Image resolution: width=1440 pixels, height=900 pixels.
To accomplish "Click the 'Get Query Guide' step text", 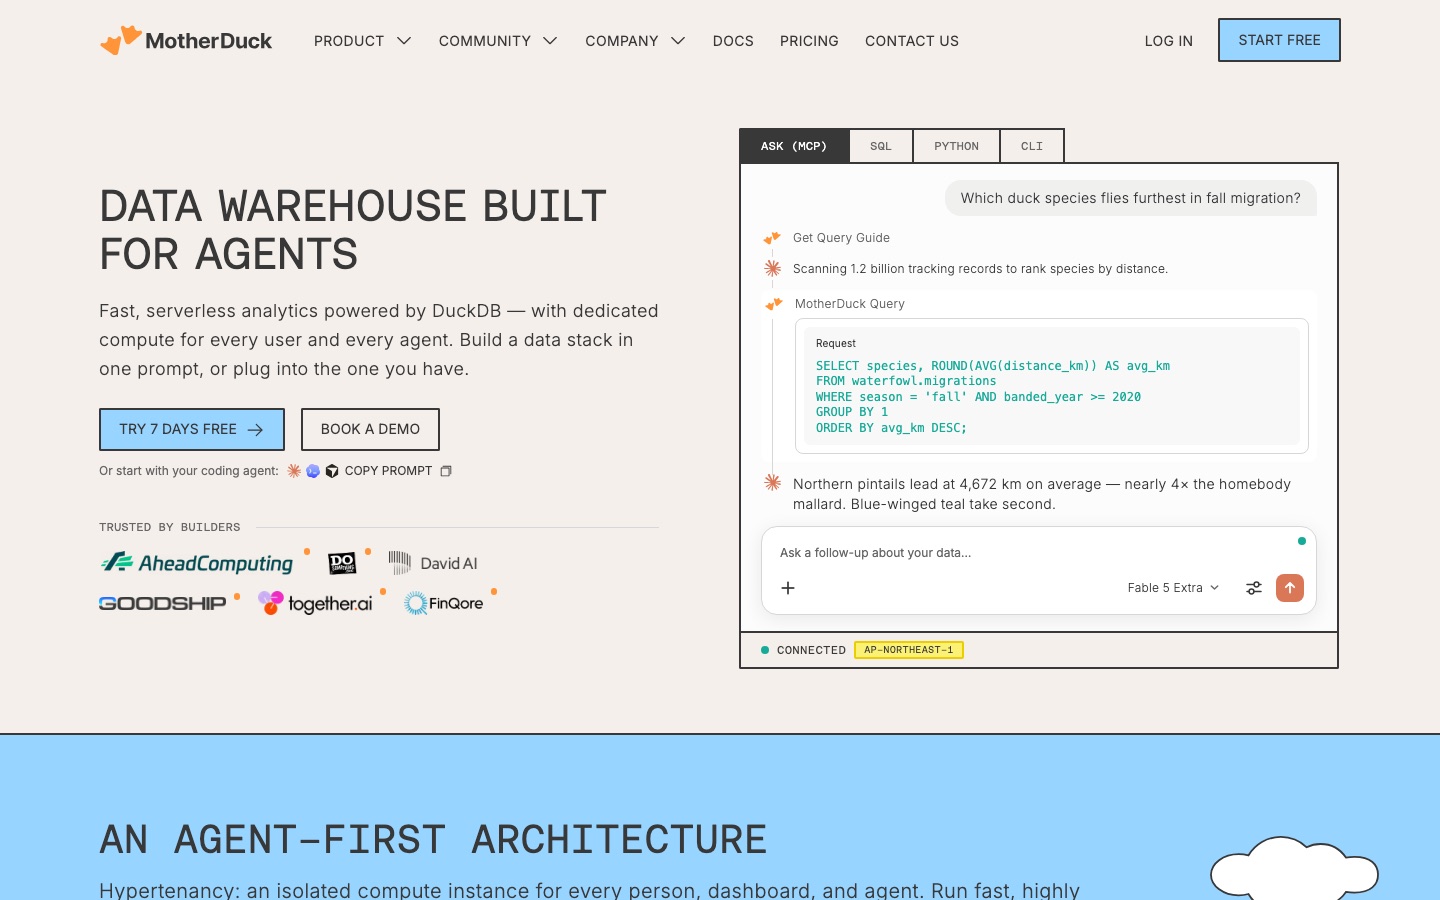I will [x=841, y=238].
